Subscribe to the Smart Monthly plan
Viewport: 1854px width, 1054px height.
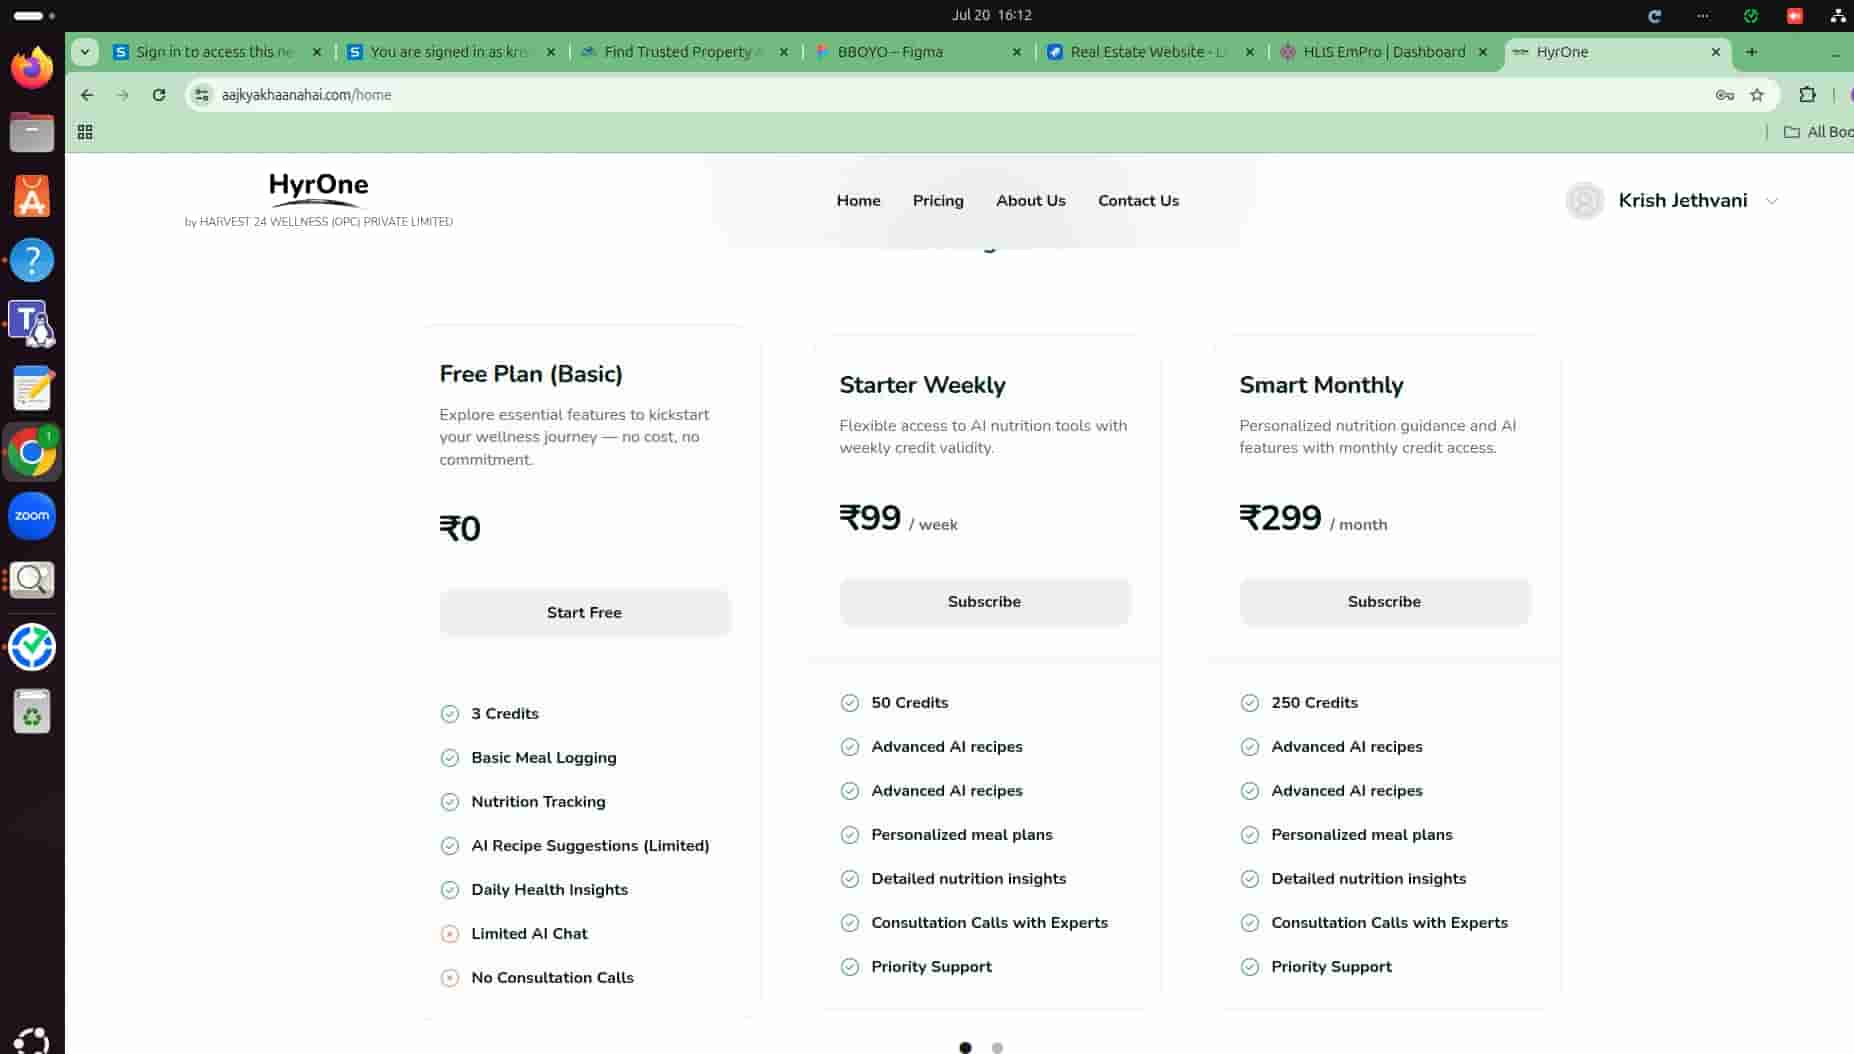coord(1384,602)
